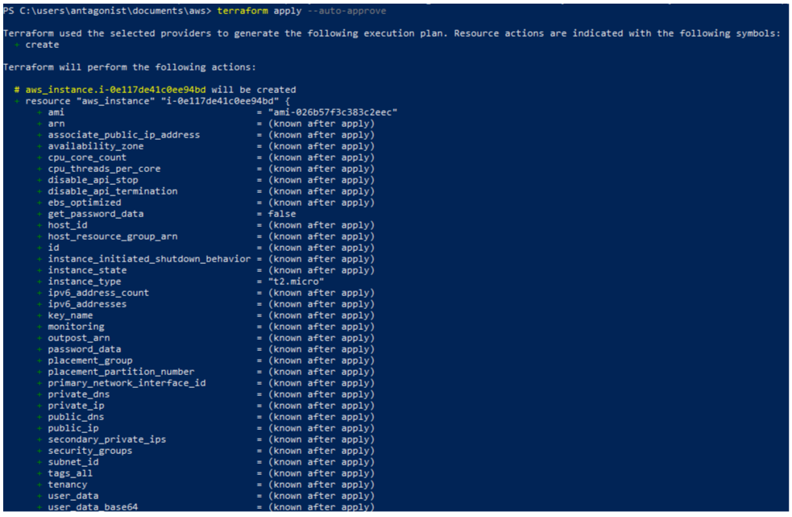Click '(known after apply)' in the arn row

pos(322,123)
